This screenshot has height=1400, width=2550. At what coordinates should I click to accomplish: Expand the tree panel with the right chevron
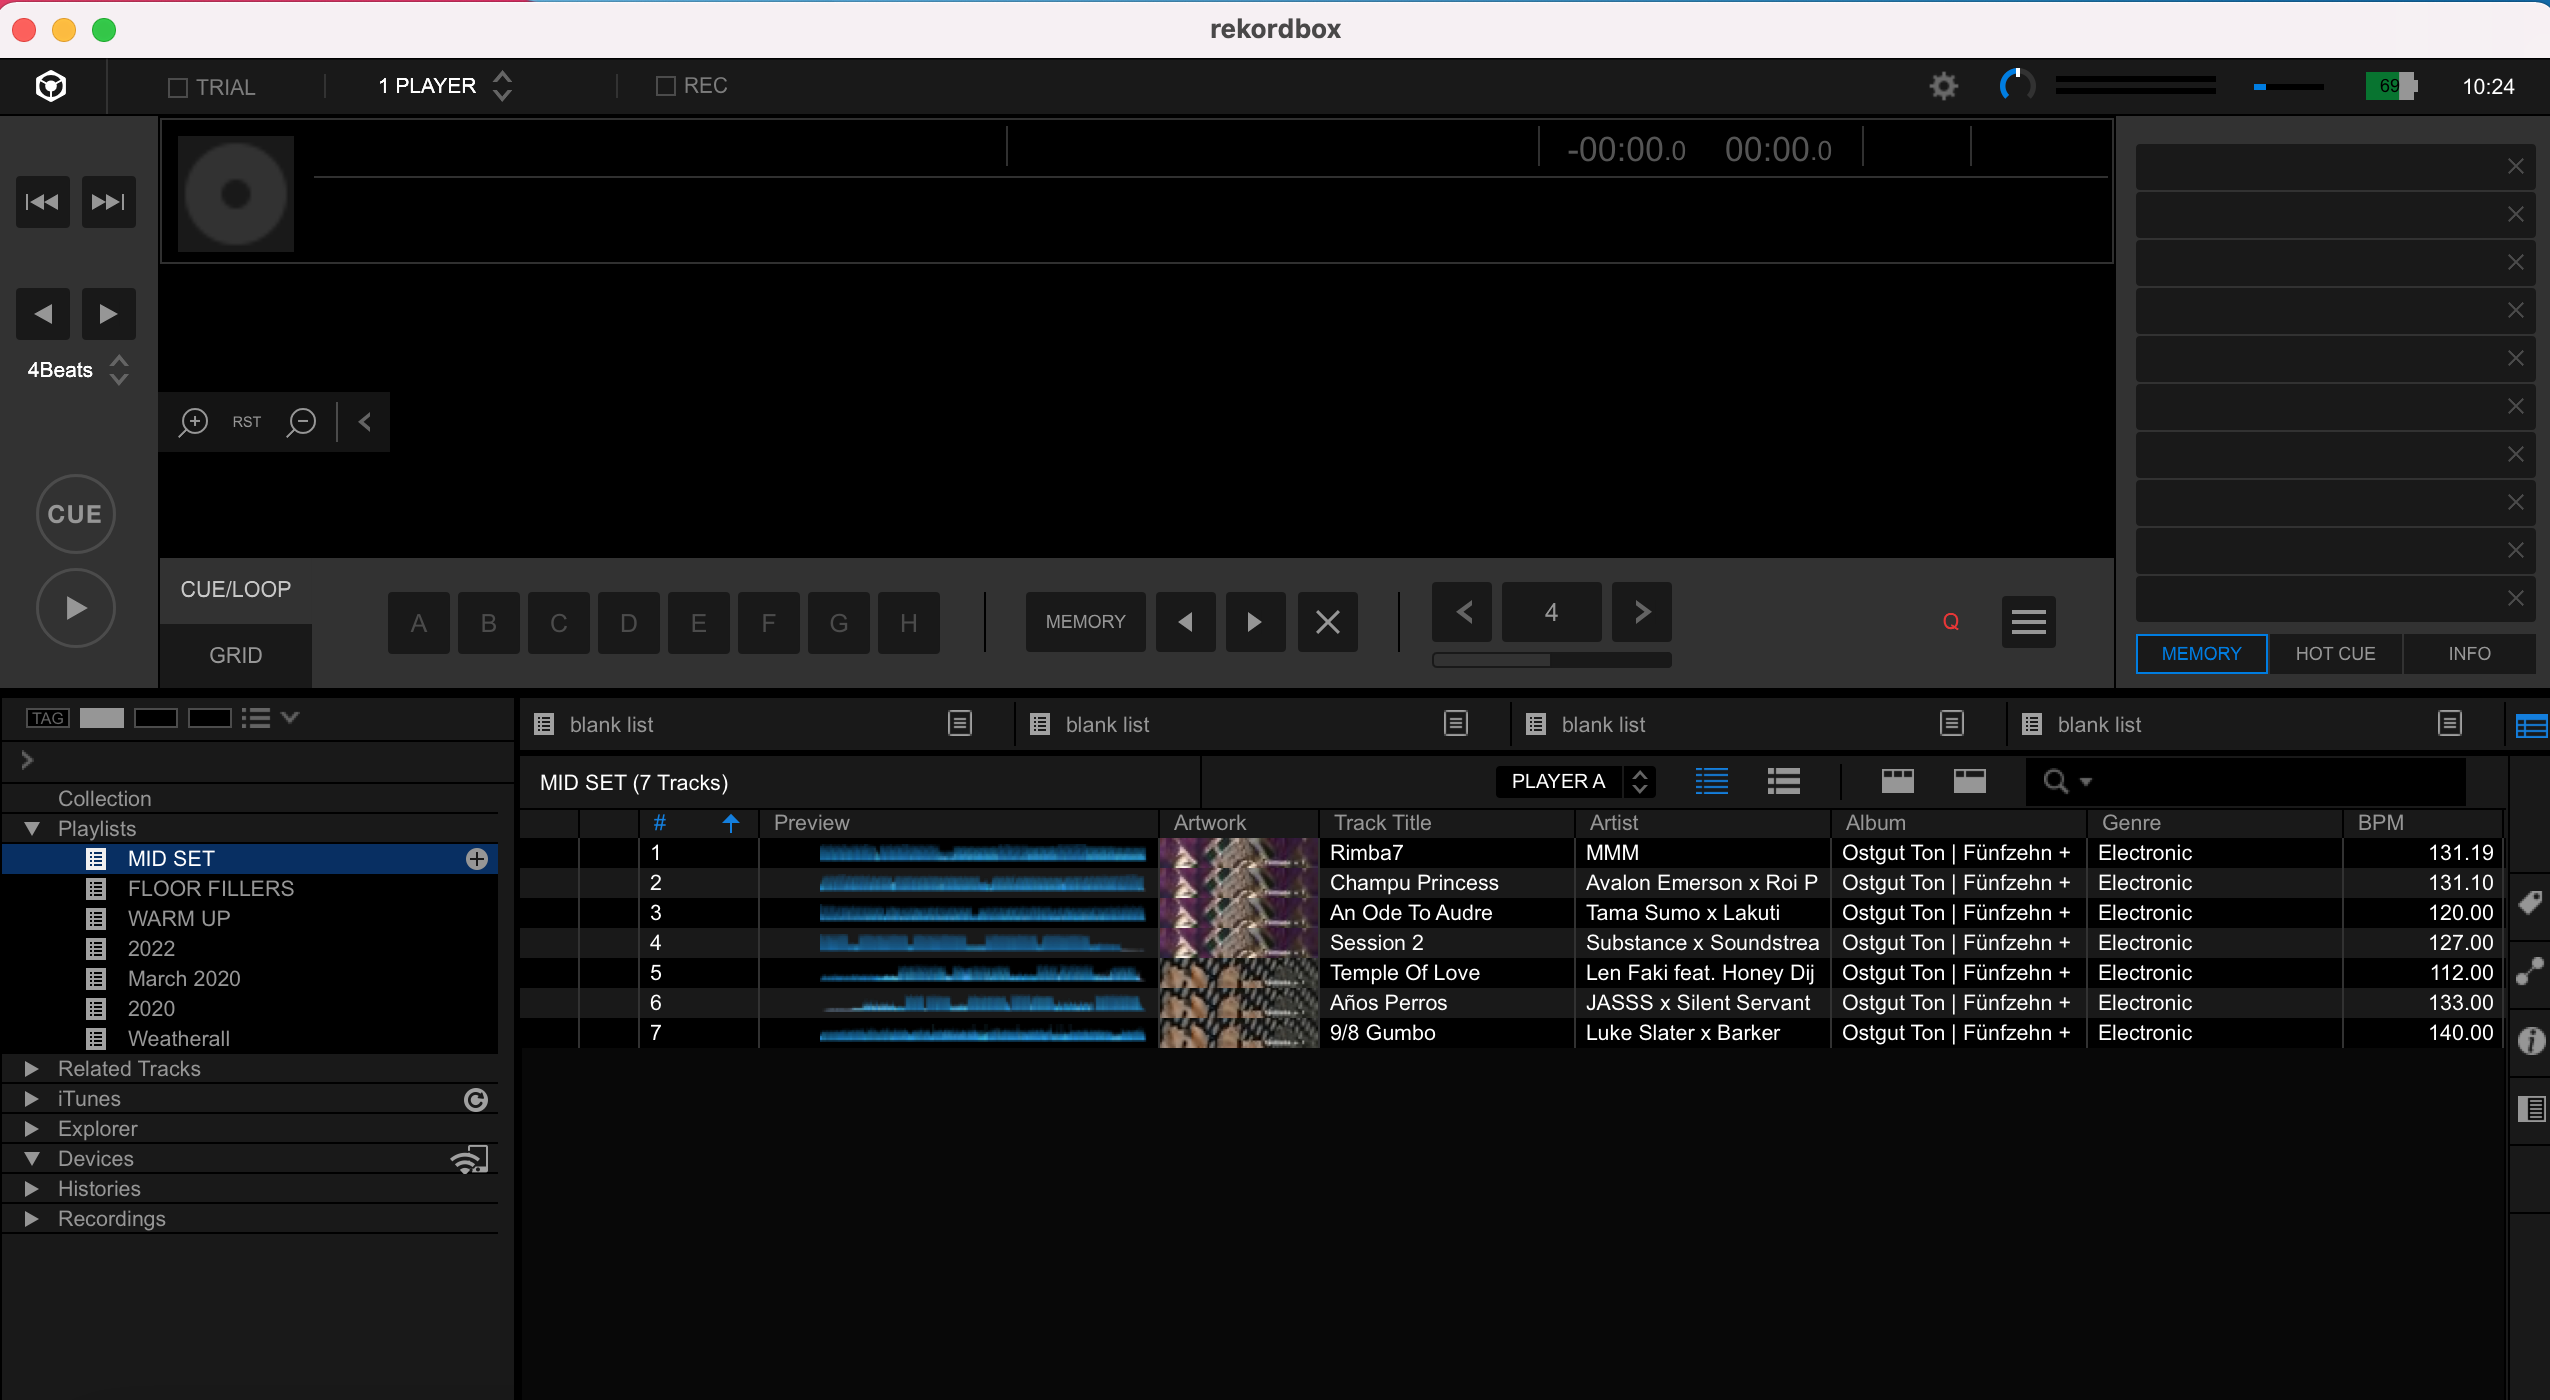pyautogui.click(x=27, y=760)
